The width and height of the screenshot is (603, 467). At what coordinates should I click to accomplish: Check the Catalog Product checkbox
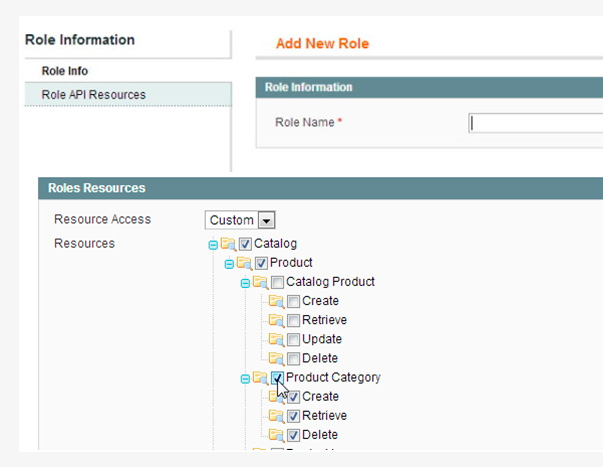pyautogui.click(x=277, y=282)
